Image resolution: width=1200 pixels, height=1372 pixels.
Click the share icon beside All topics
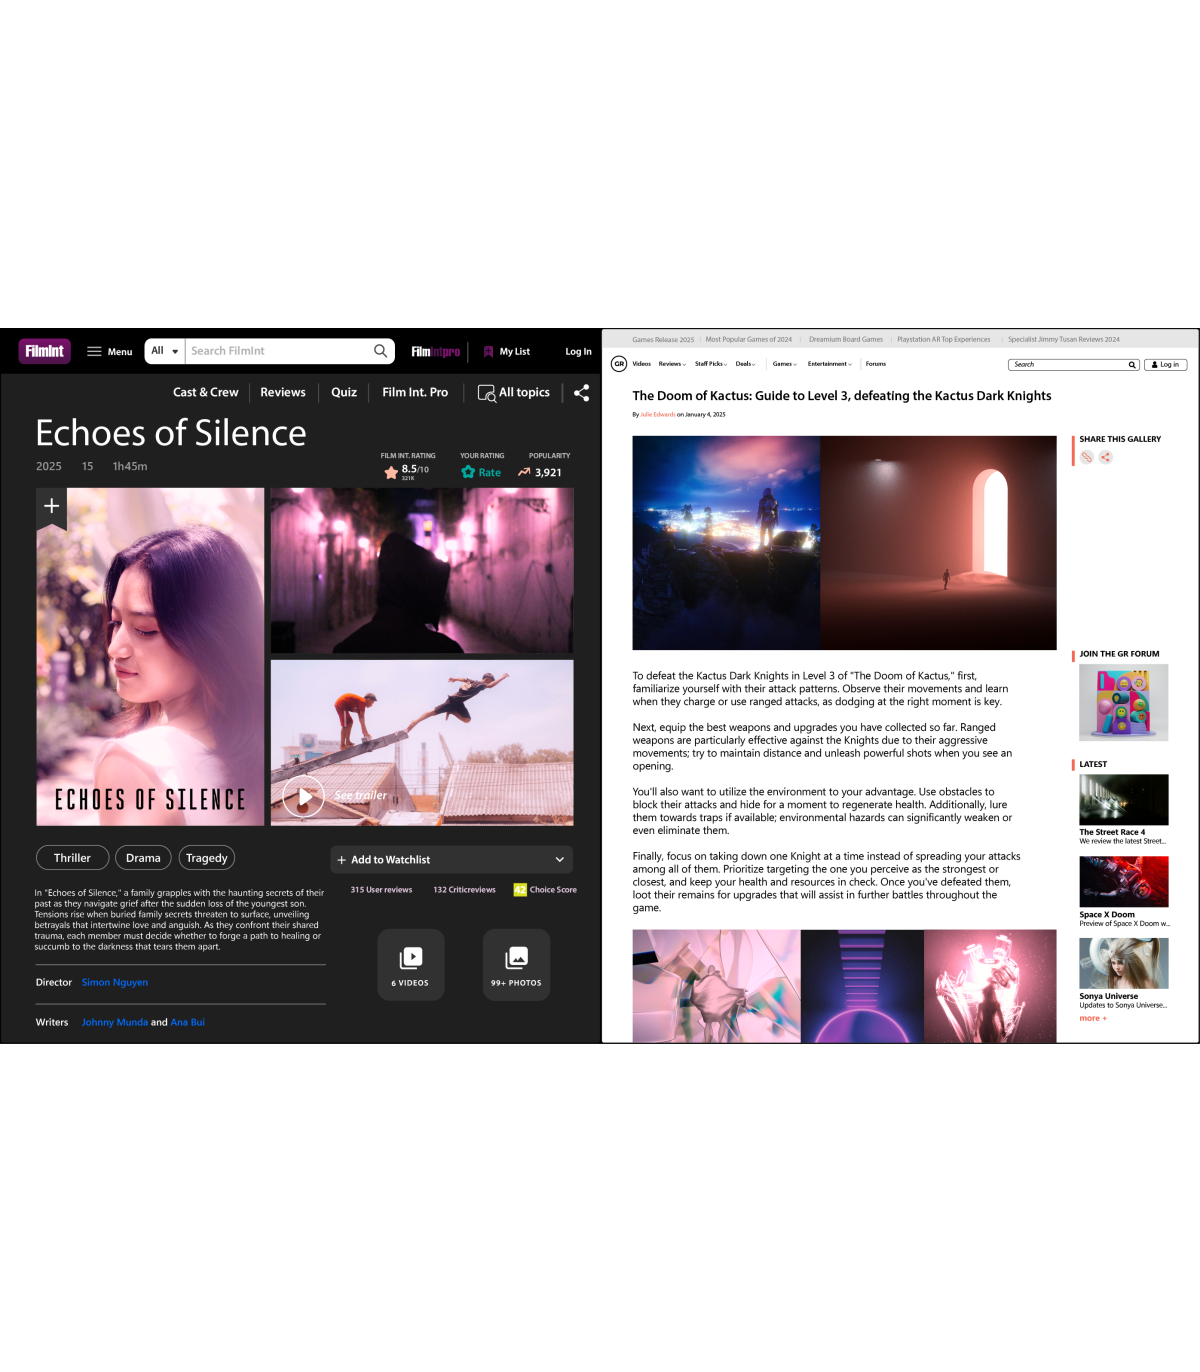pyautogui.click(x=581, y=393)
